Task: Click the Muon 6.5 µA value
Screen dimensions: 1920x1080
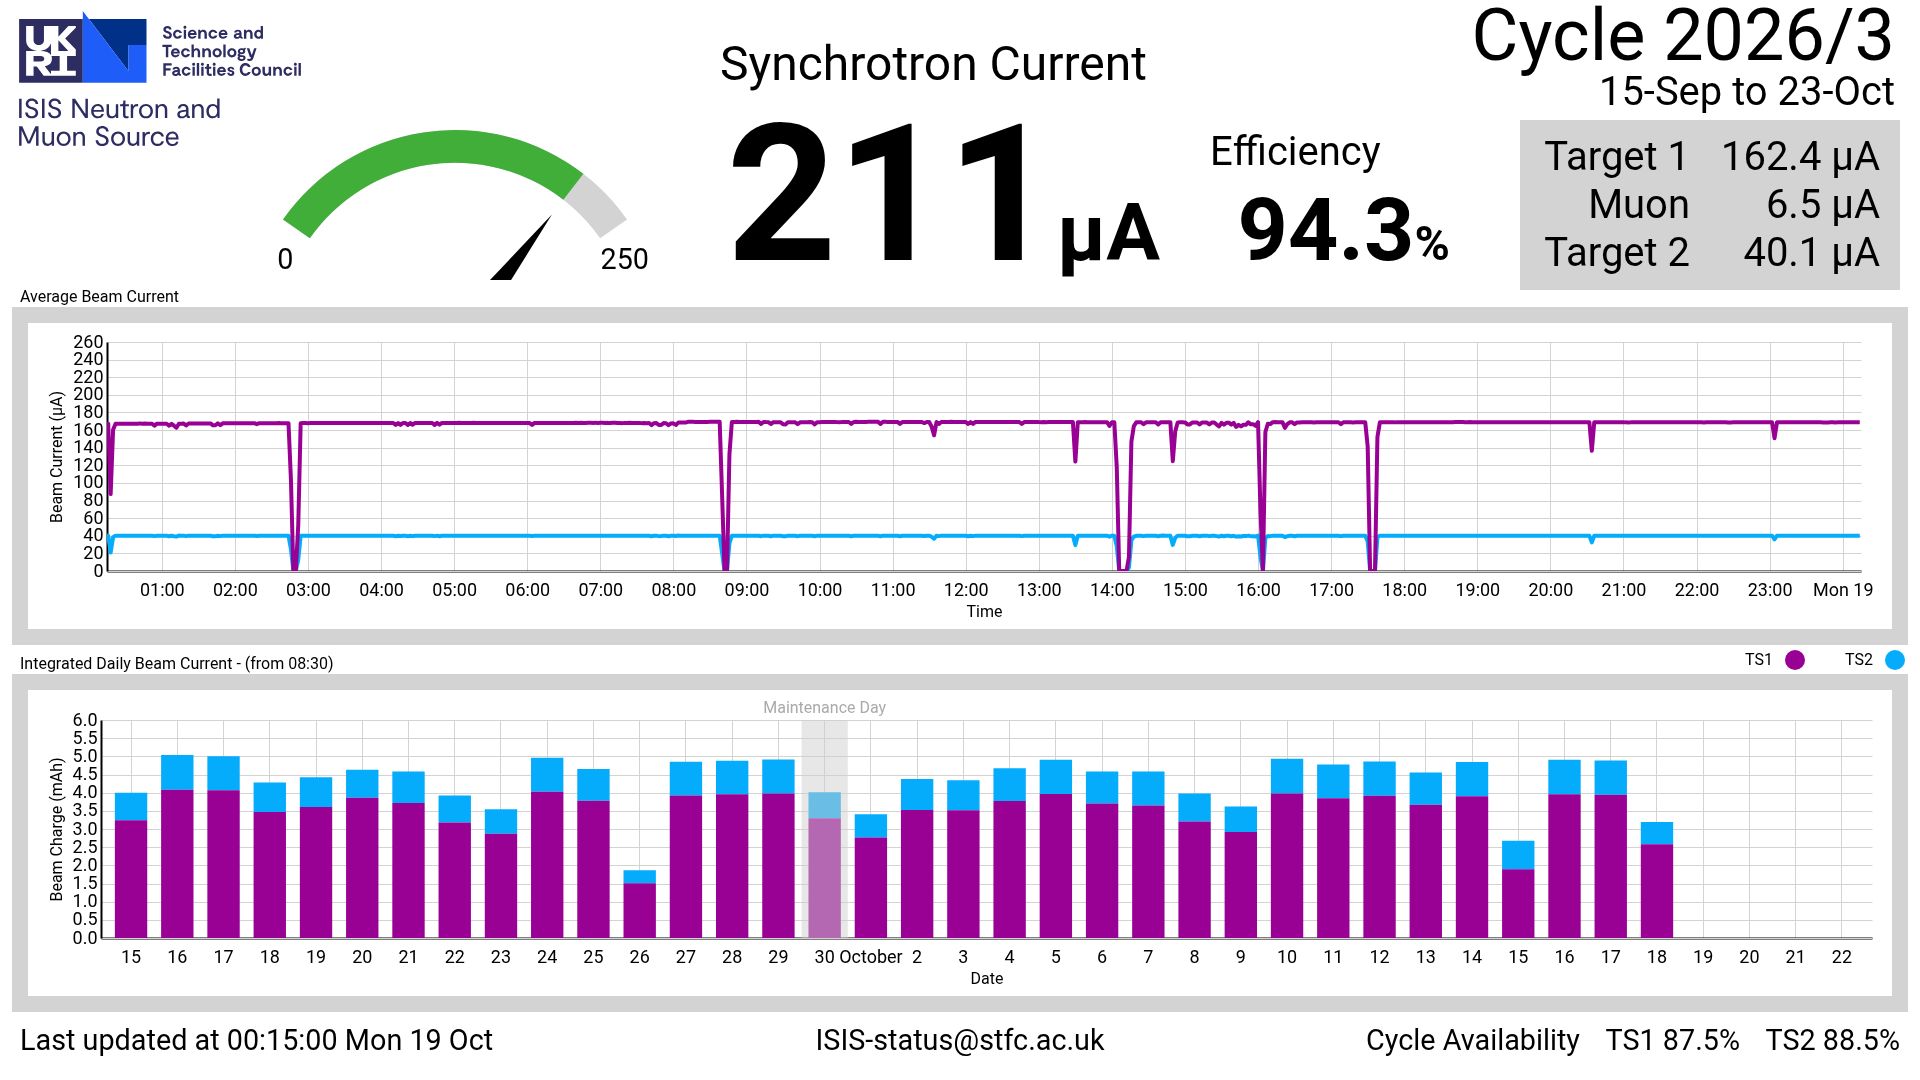Action: 1822,205
